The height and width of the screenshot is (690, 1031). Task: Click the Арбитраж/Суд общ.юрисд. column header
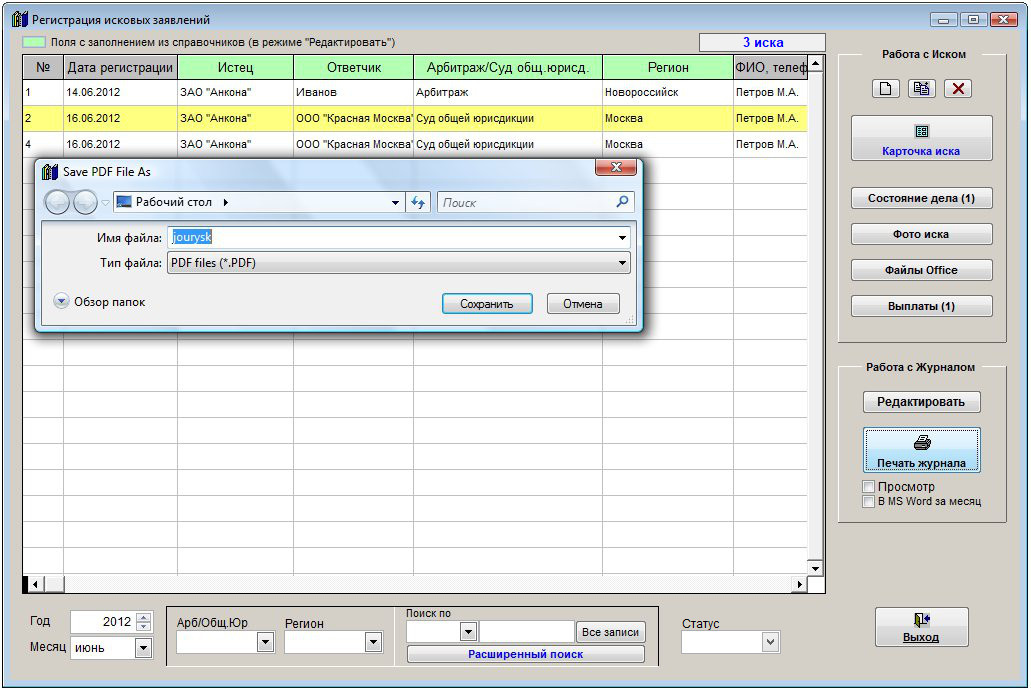point(508,67)
